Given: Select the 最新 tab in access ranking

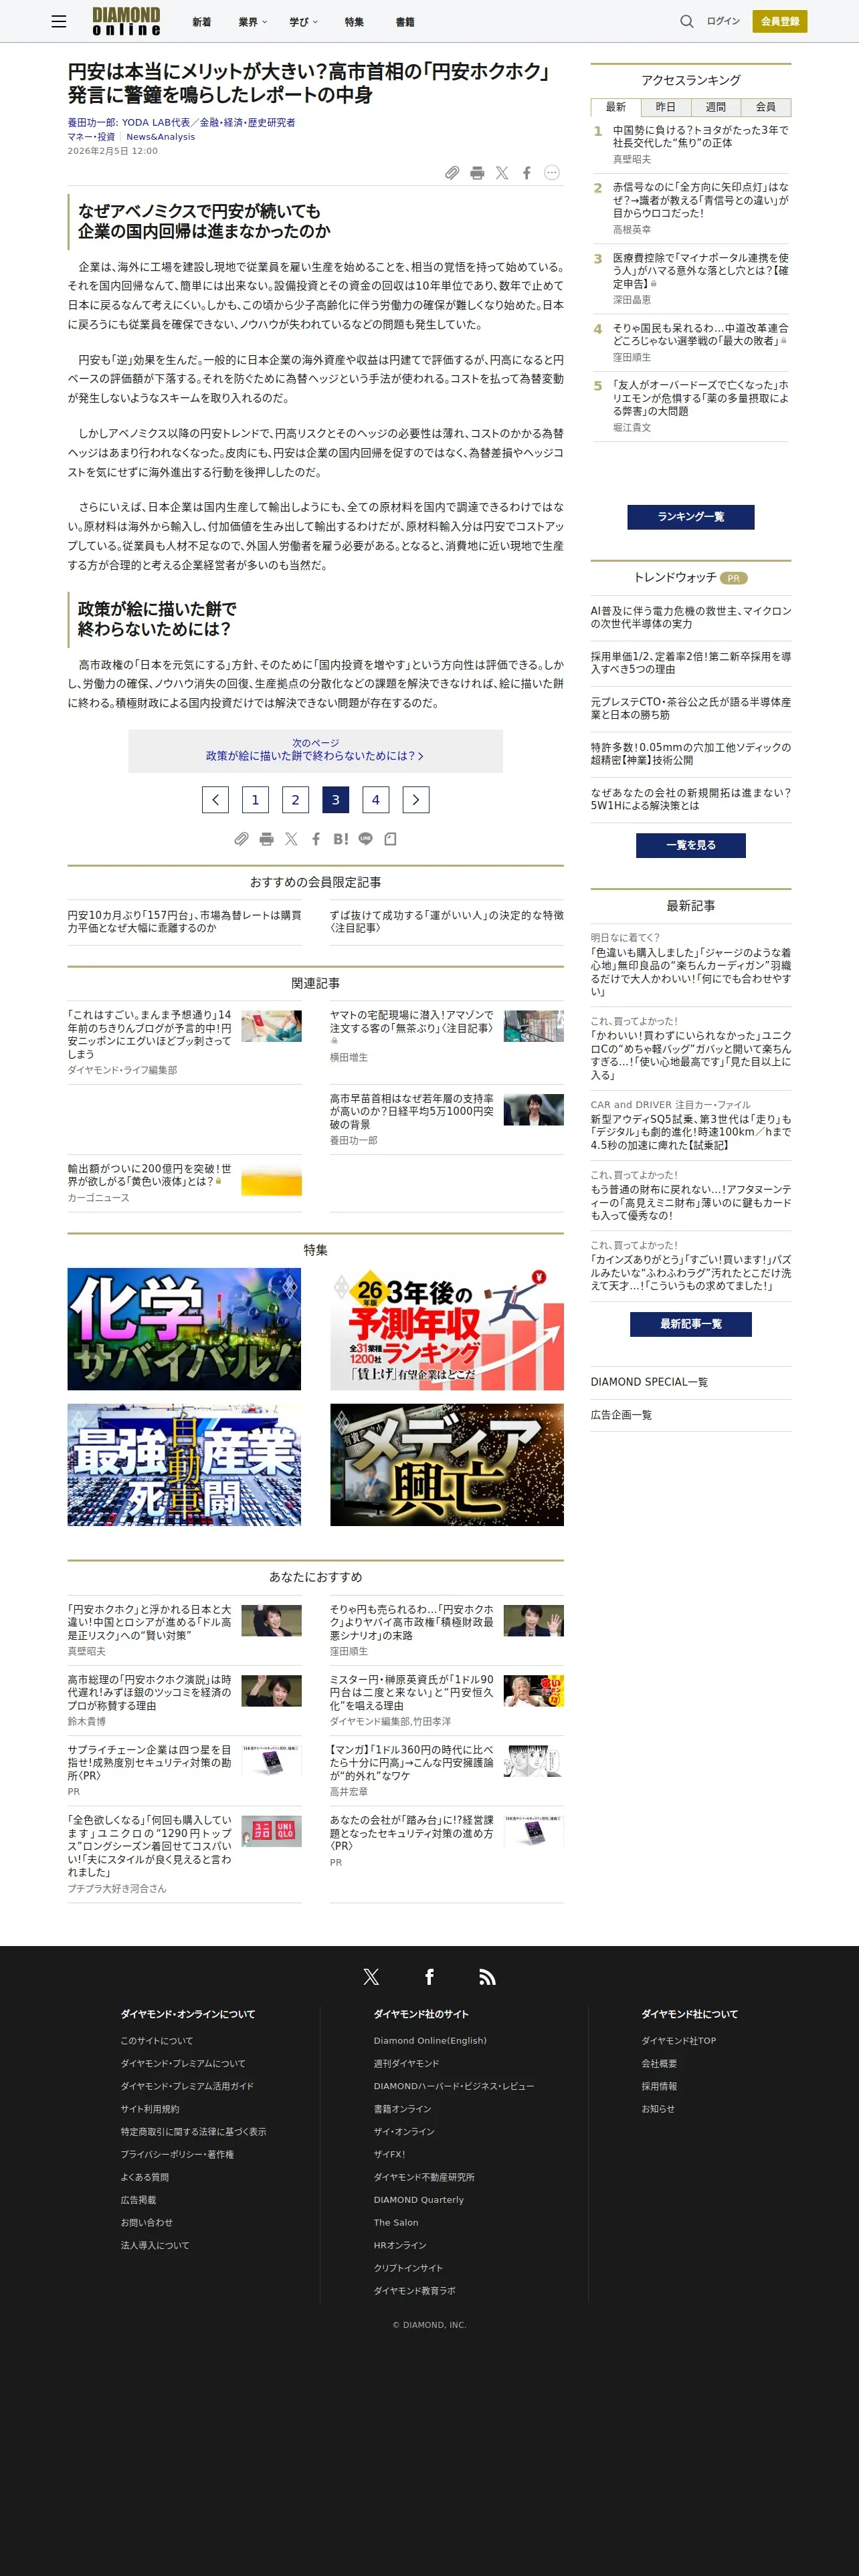Looking at the screenshot, I should (616, 107).
